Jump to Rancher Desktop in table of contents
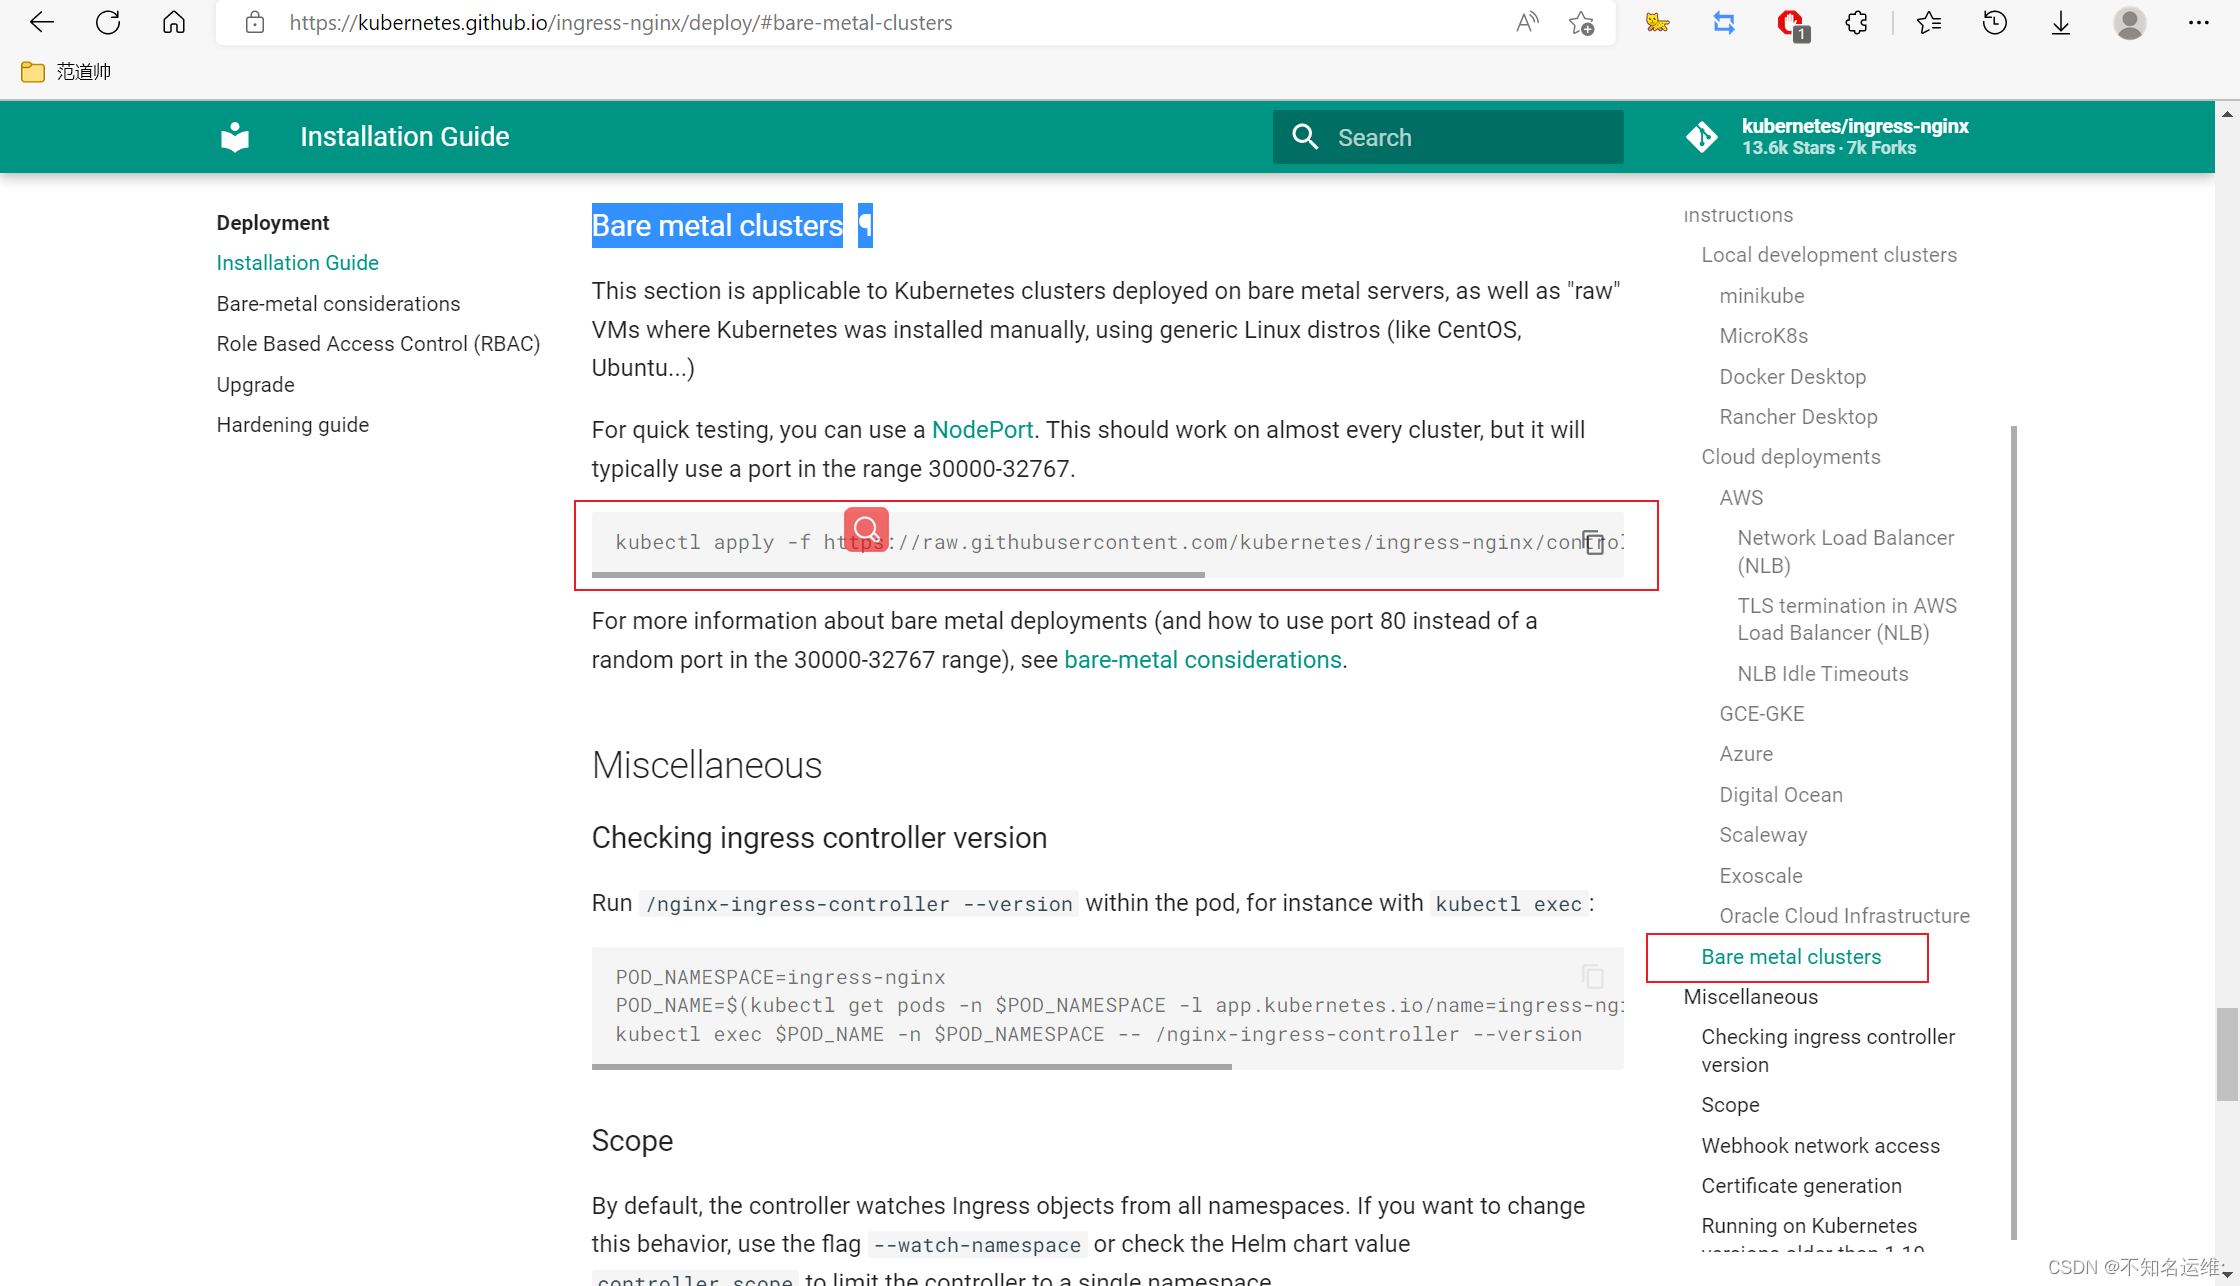This screenshot has width=2240, height=1286. (x=1798, y=417)
